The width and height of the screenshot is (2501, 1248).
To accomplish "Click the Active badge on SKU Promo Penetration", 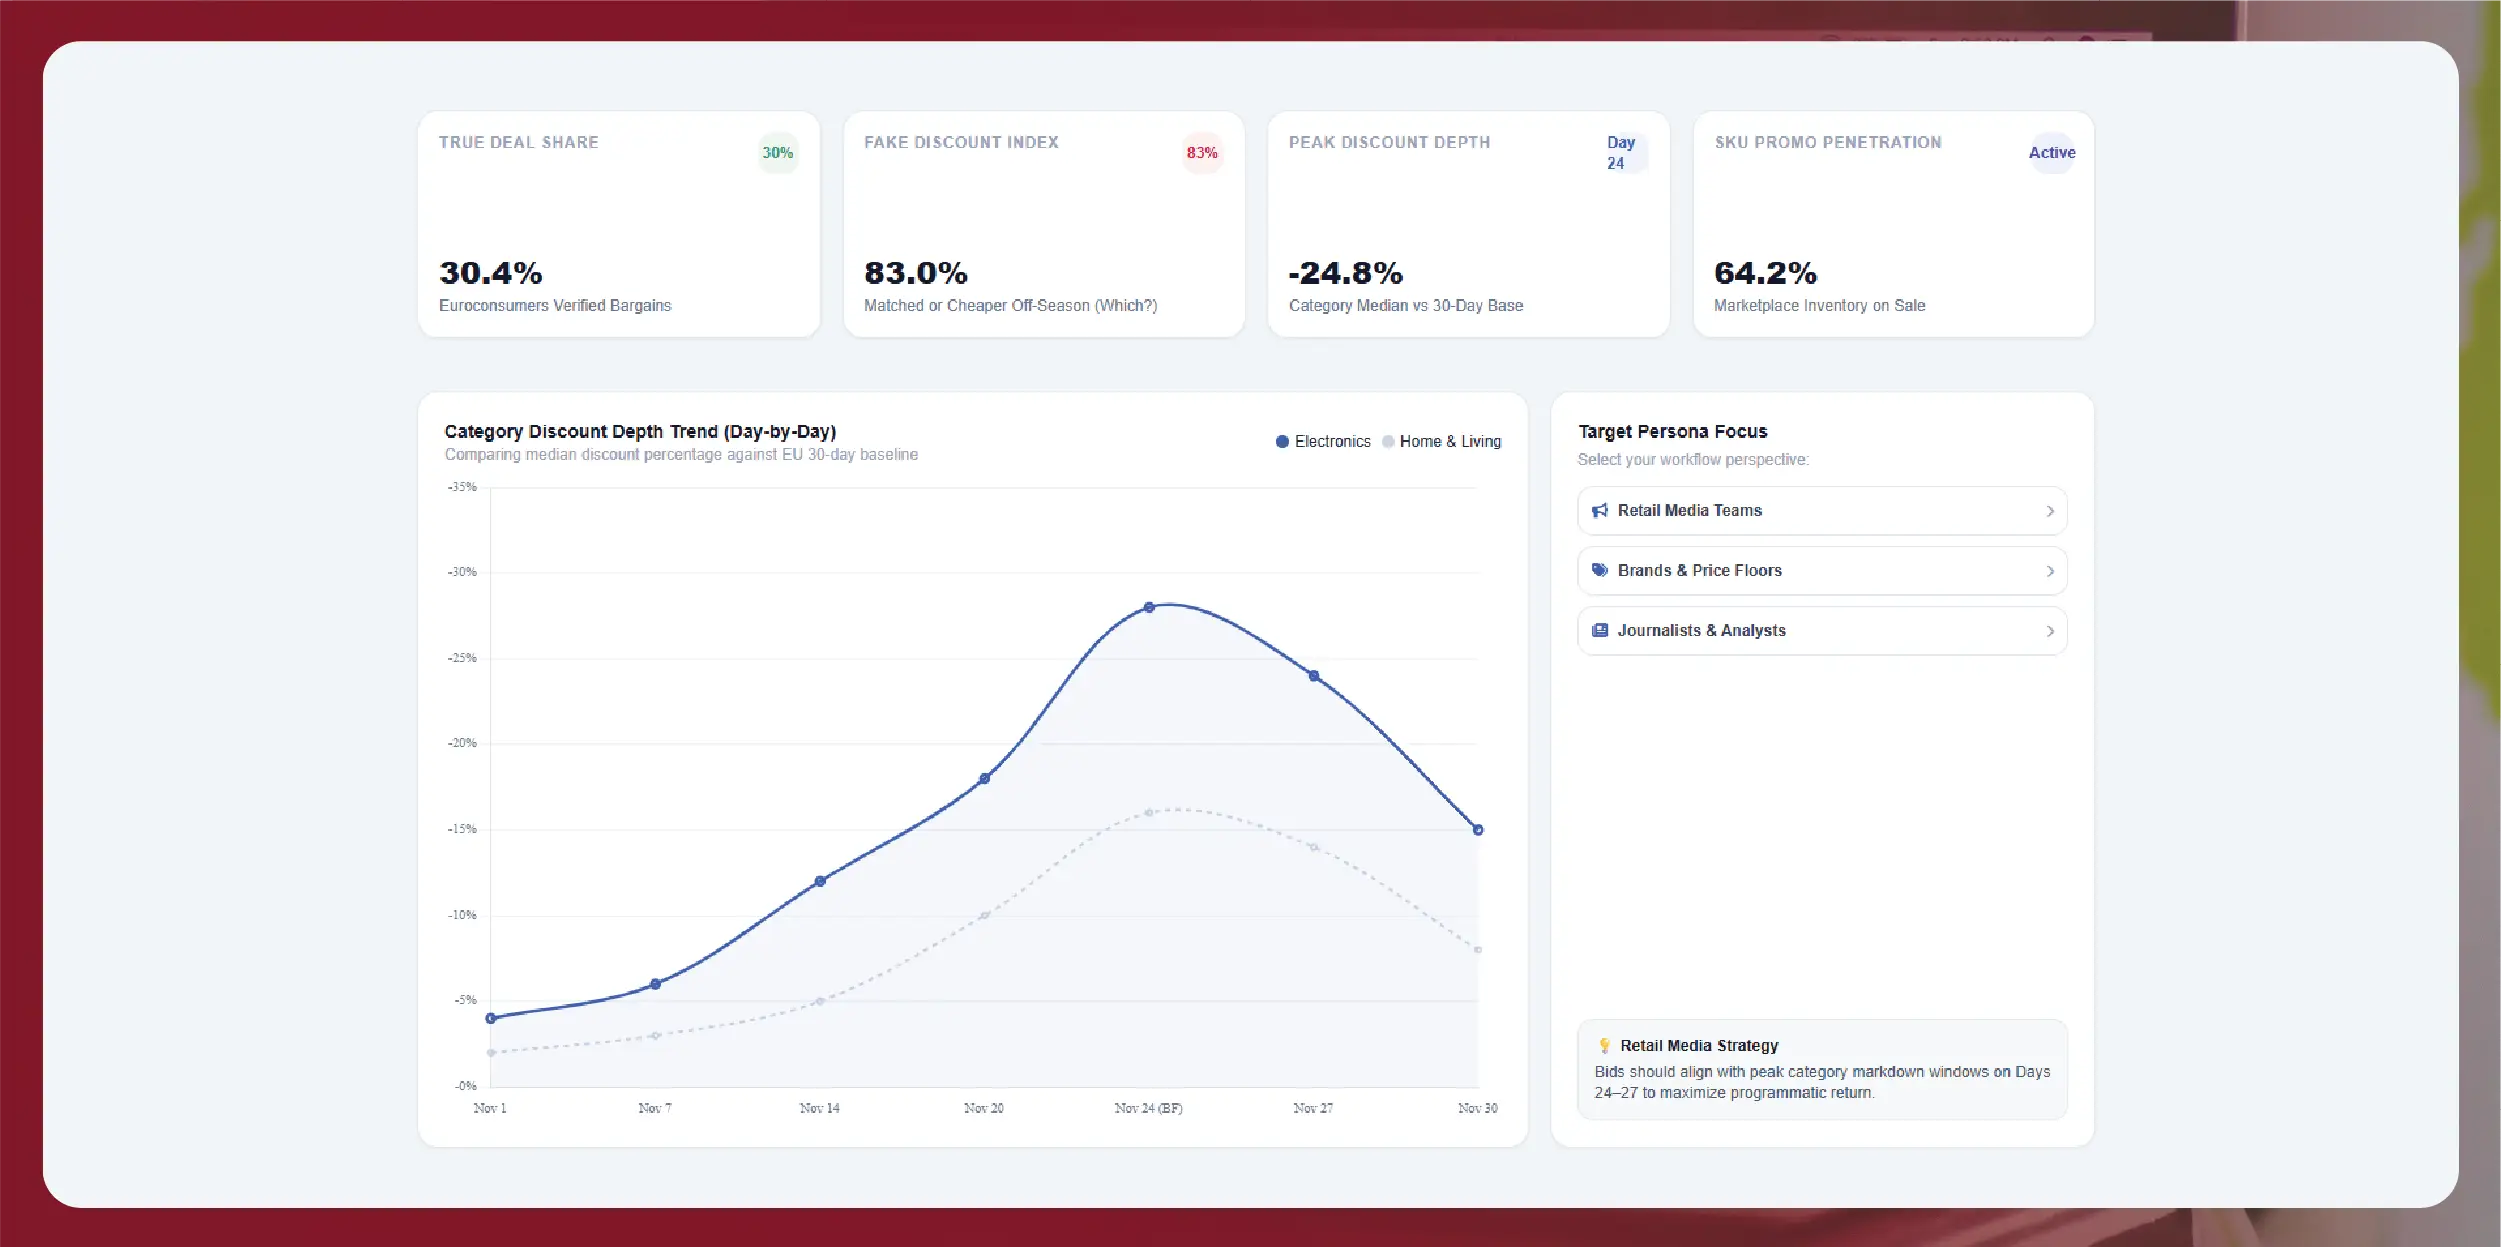I will [2052, 153].
